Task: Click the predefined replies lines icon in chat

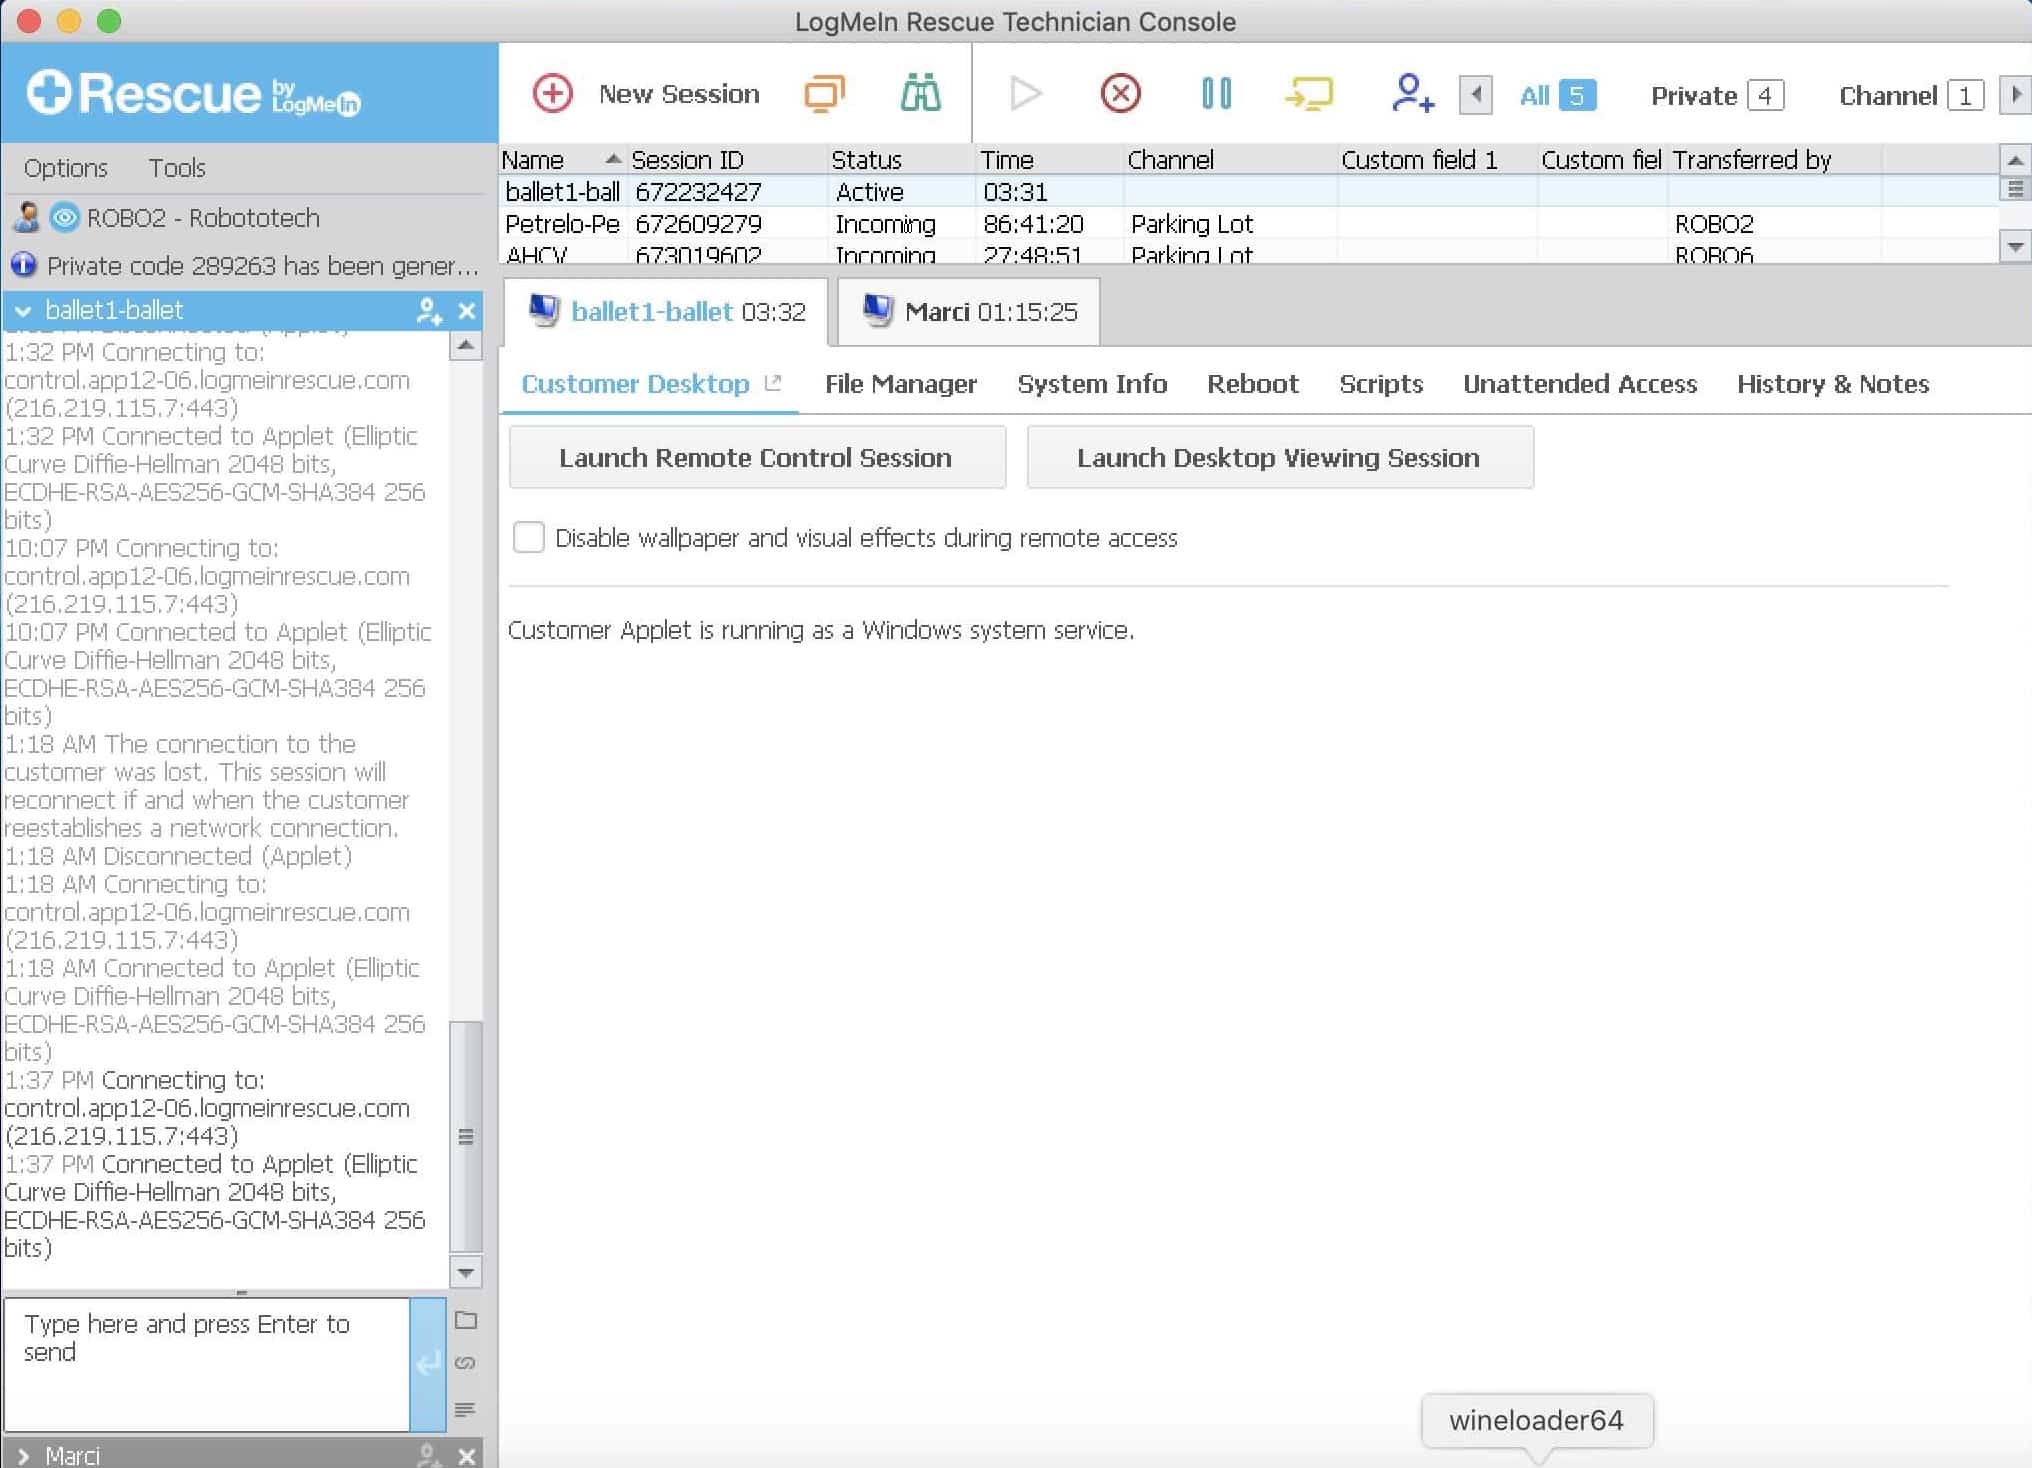Action: (466, 1410)
